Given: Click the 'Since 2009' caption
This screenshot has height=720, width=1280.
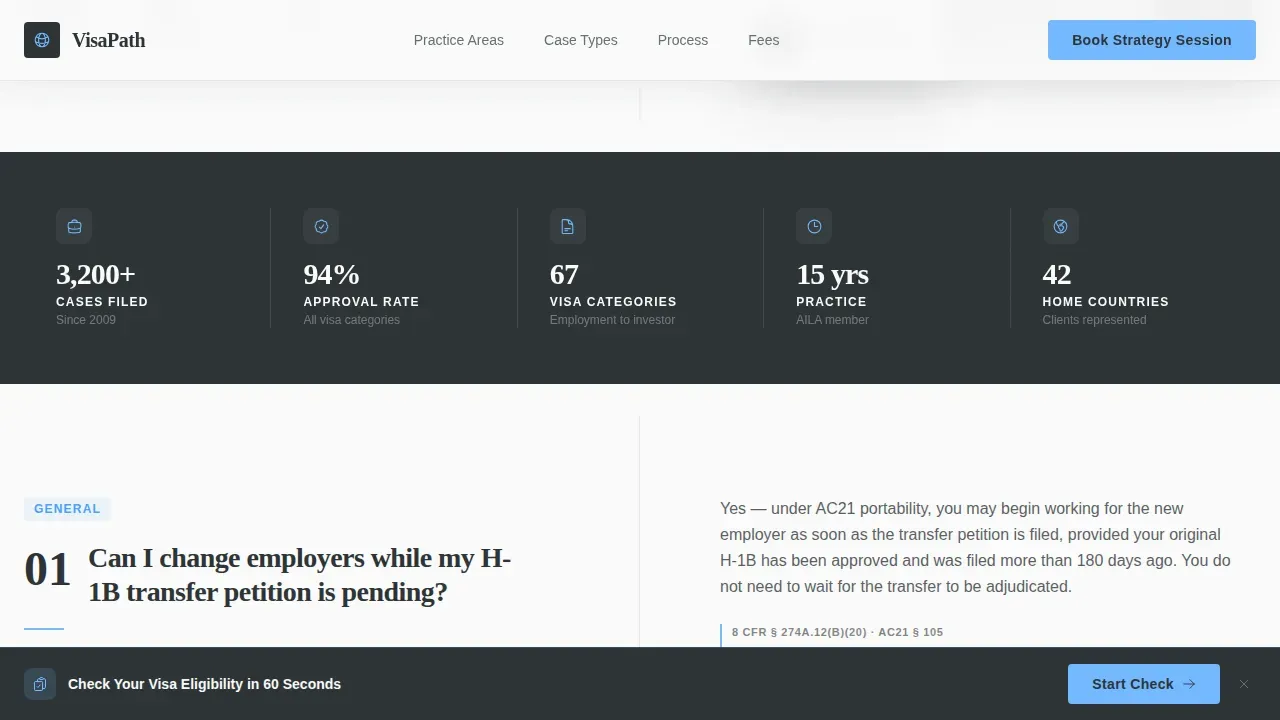Looking at the screenshot, I should (x=86, y=320).
